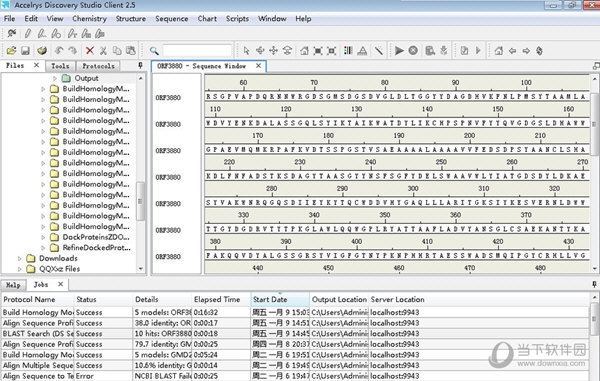This screenshot has height=381, width=600.
Task: Open the Structure menu
Action: [x=131, y=18]
